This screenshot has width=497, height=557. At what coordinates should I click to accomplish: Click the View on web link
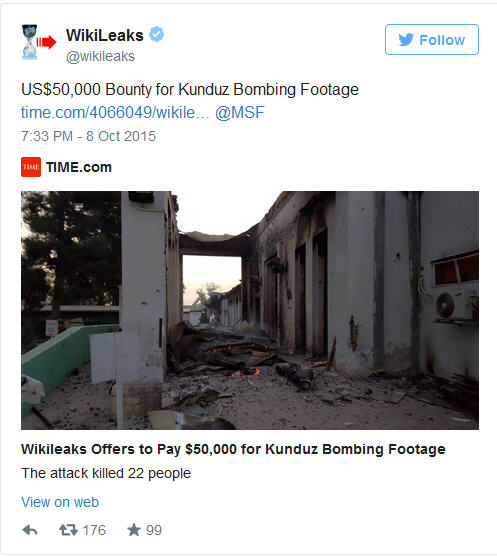coord(60,502)
